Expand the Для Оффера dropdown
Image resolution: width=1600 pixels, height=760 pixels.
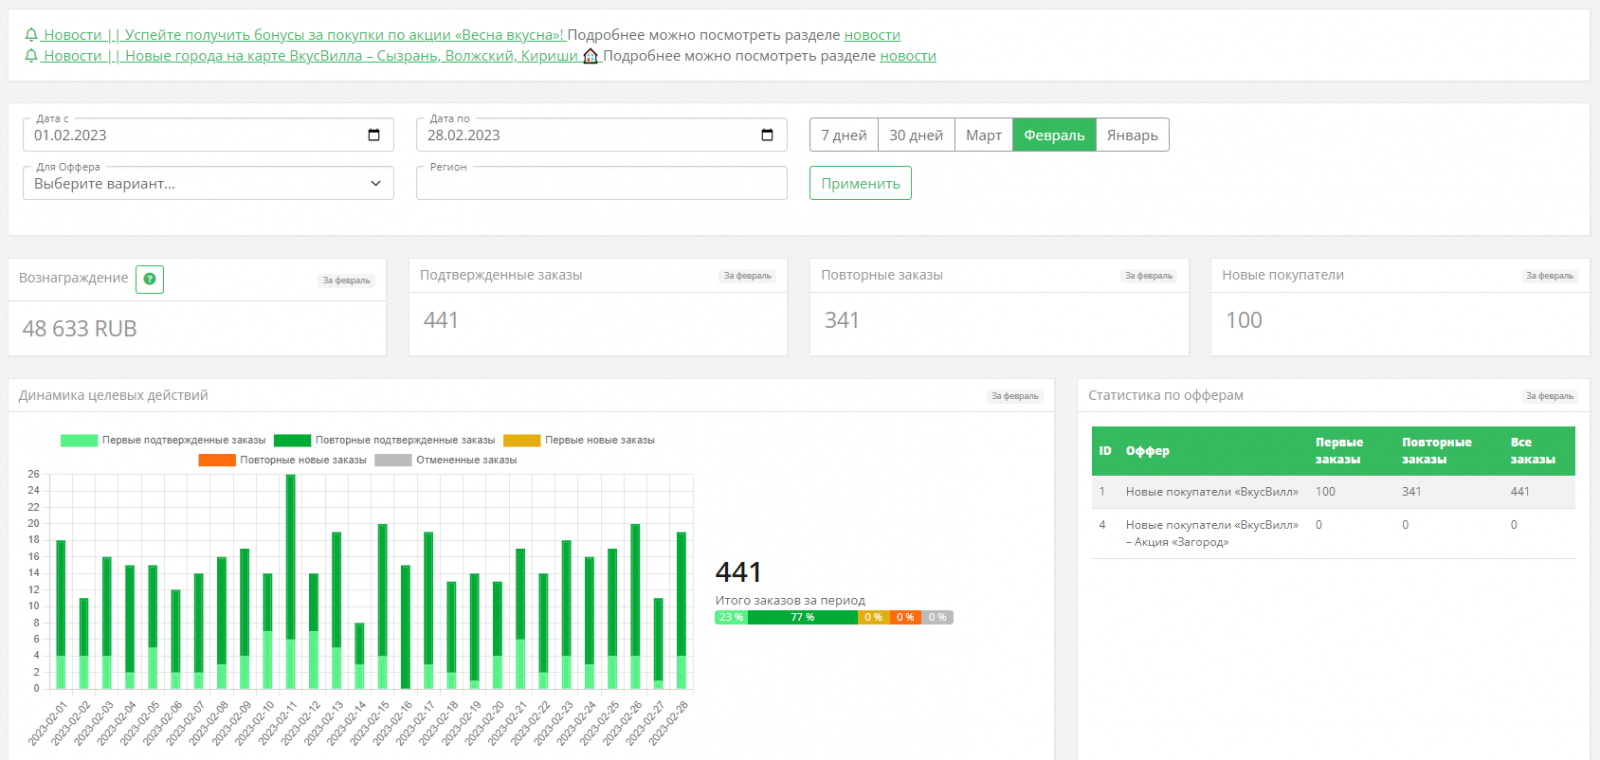208,184
